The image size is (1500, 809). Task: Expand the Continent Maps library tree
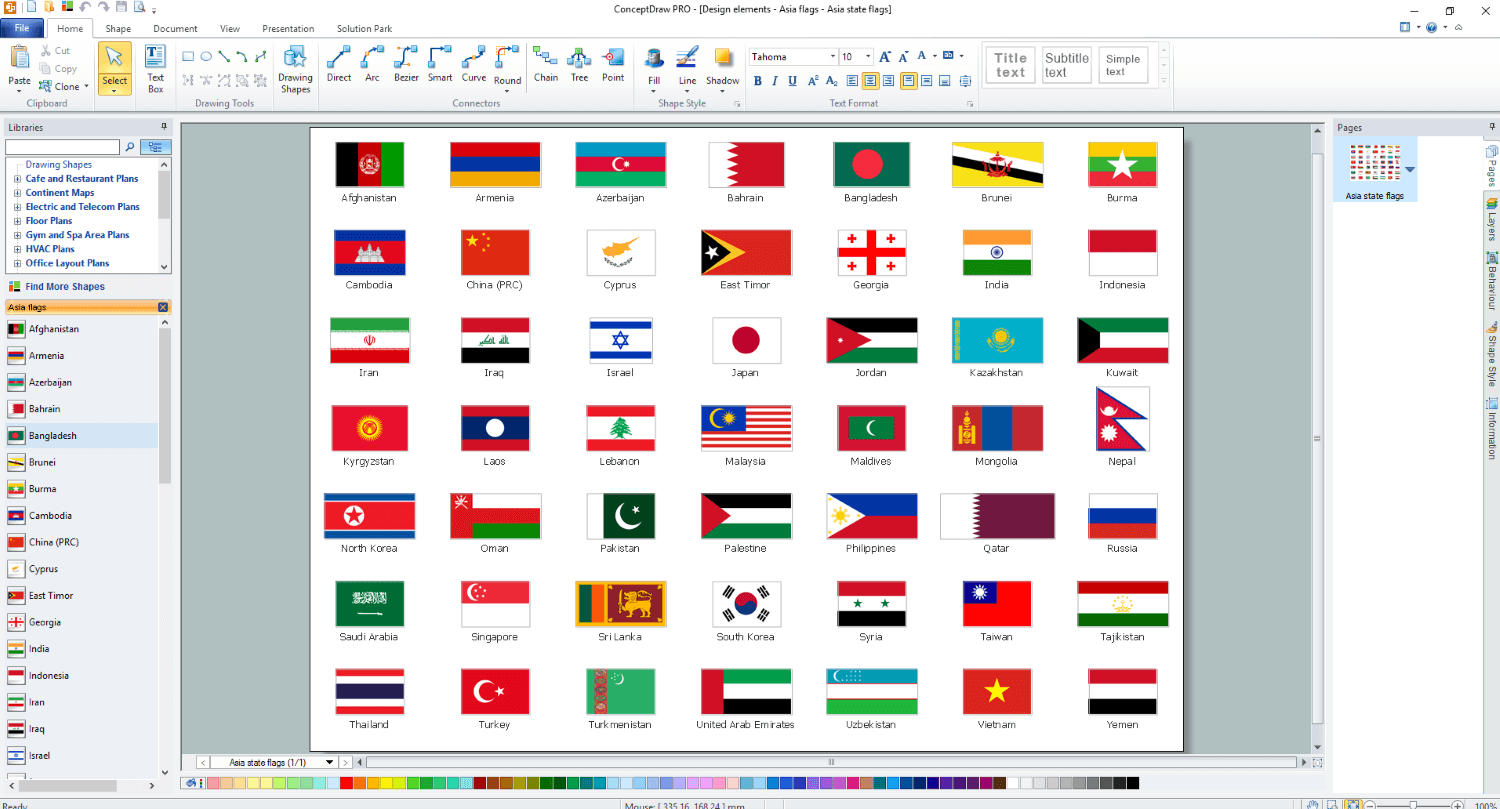tap(17, 193)
